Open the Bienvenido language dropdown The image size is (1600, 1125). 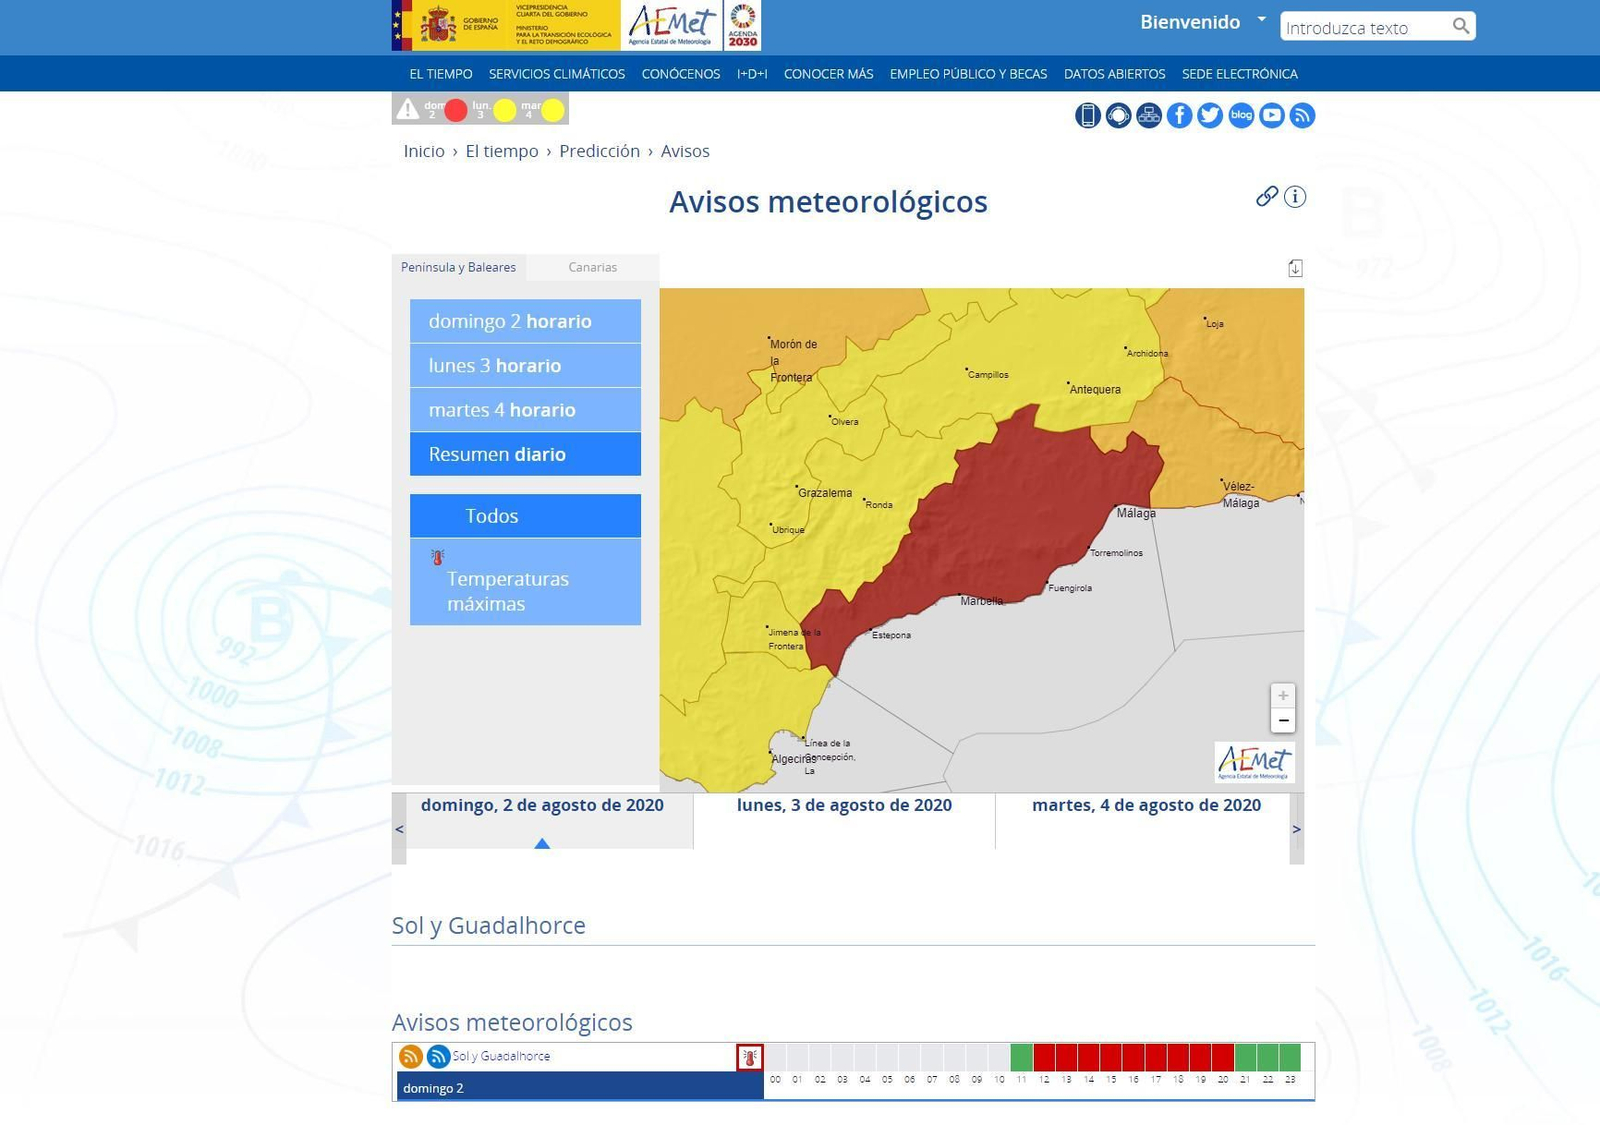(1199, 21)
